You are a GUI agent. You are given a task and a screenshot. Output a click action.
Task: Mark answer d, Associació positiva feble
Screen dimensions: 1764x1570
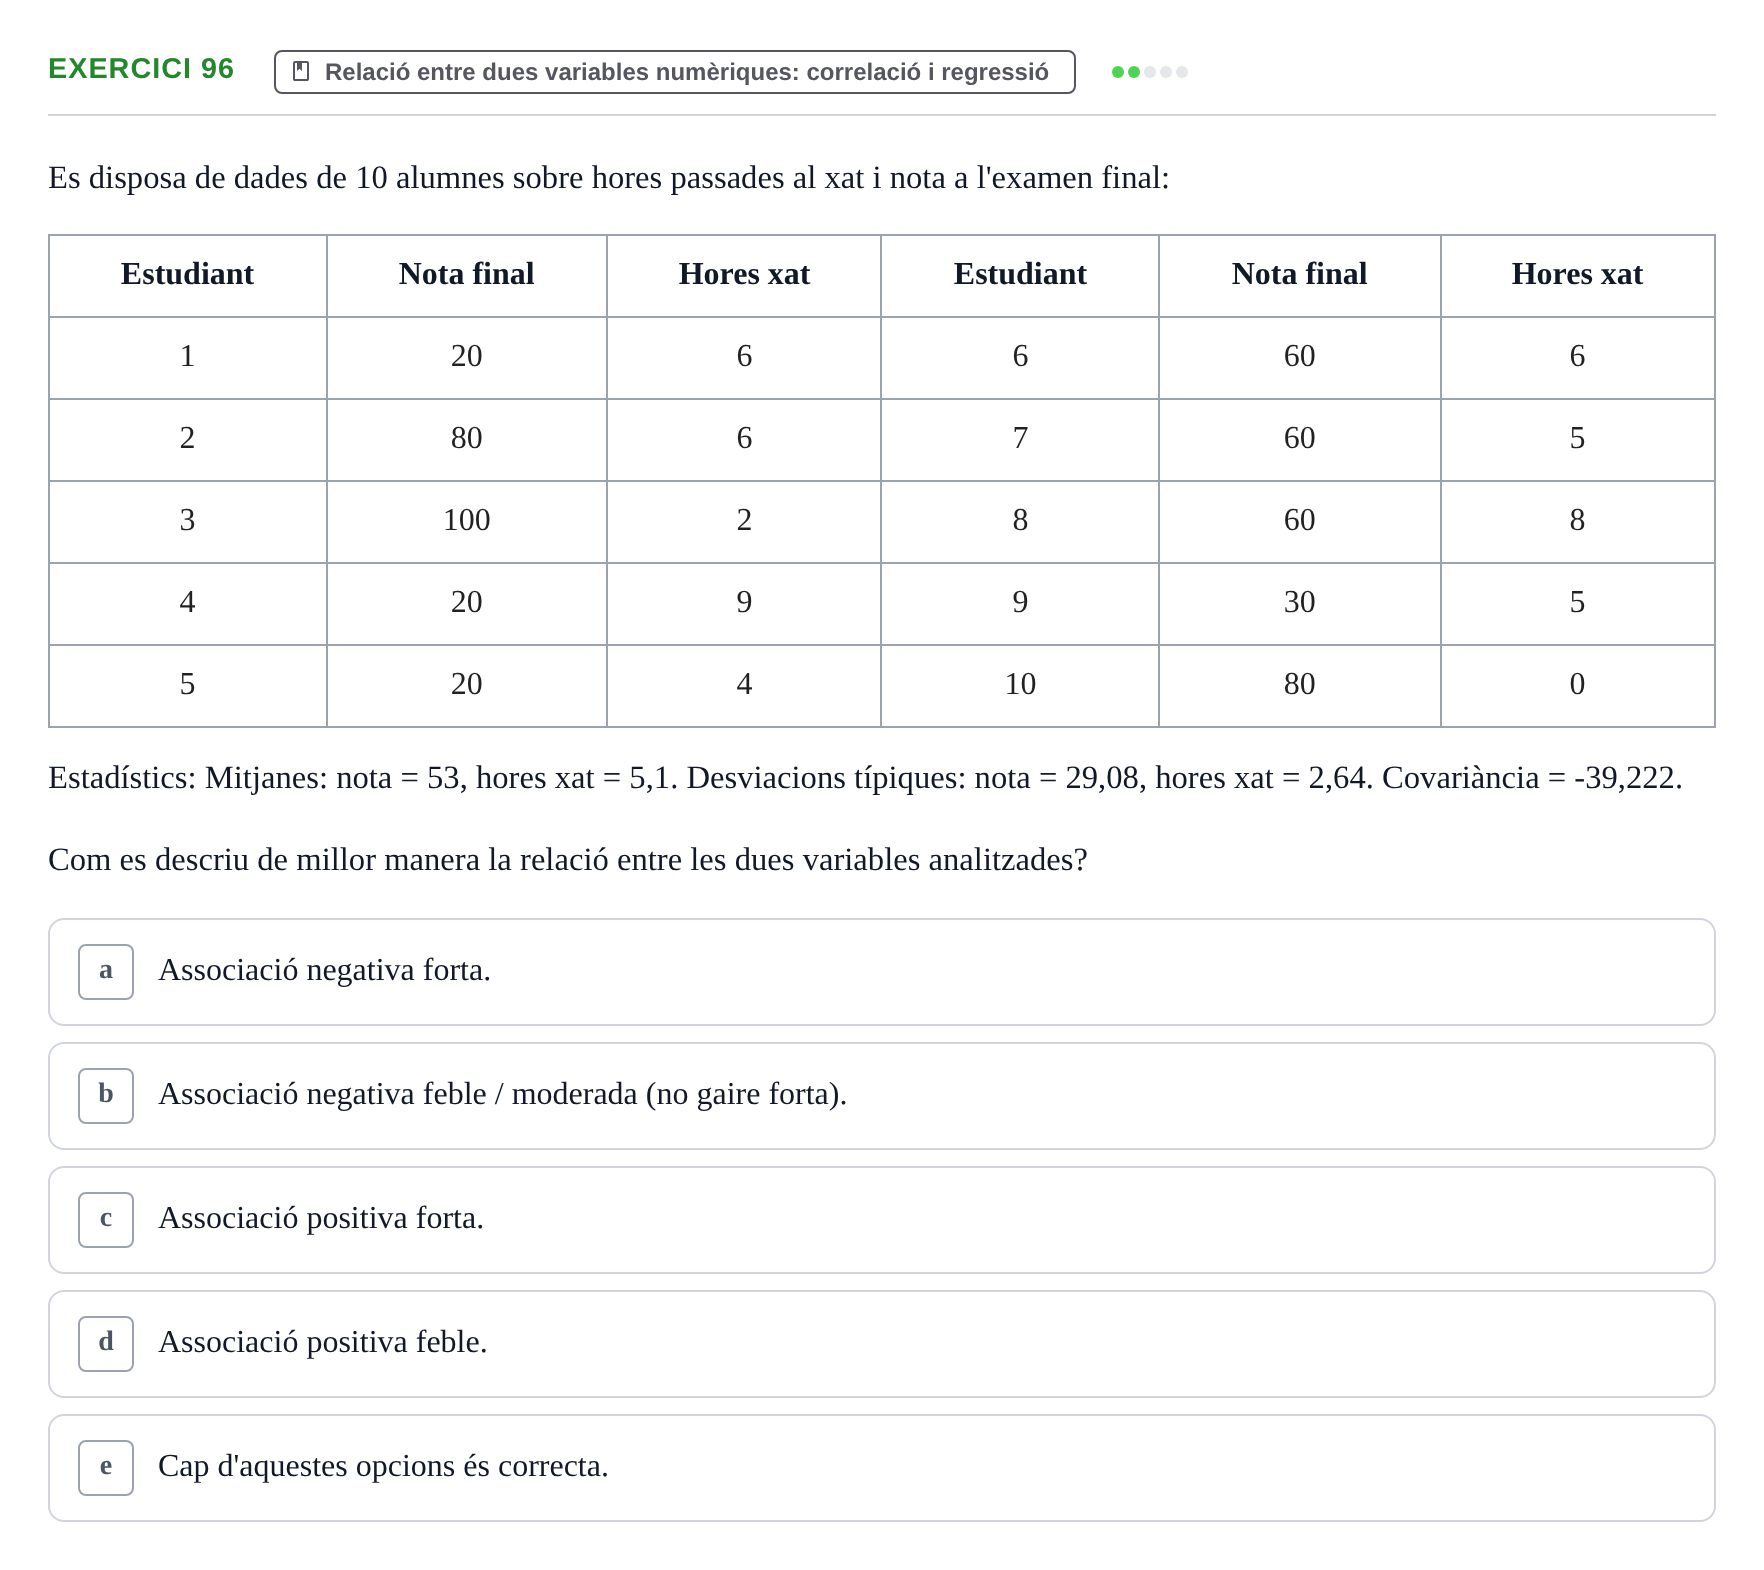pos(882,1344)
